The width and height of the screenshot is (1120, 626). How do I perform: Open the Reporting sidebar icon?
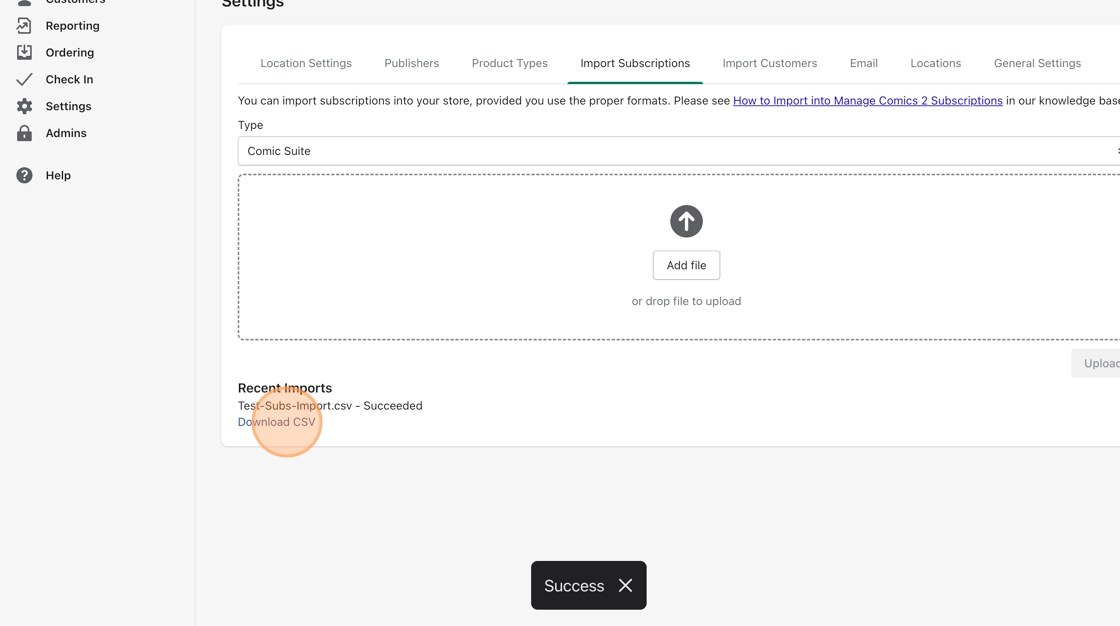click(x=24, y=26)
